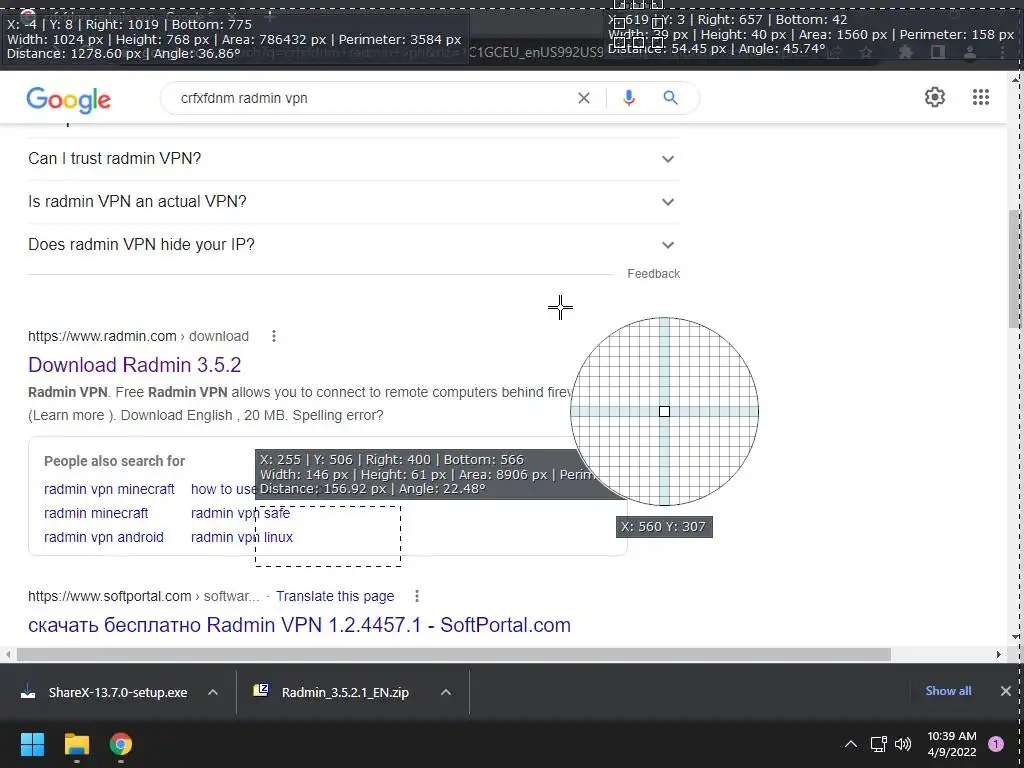Open options menu for radmin.com result
This screenshot has width=1024, height=768.
tap(274, 336)
